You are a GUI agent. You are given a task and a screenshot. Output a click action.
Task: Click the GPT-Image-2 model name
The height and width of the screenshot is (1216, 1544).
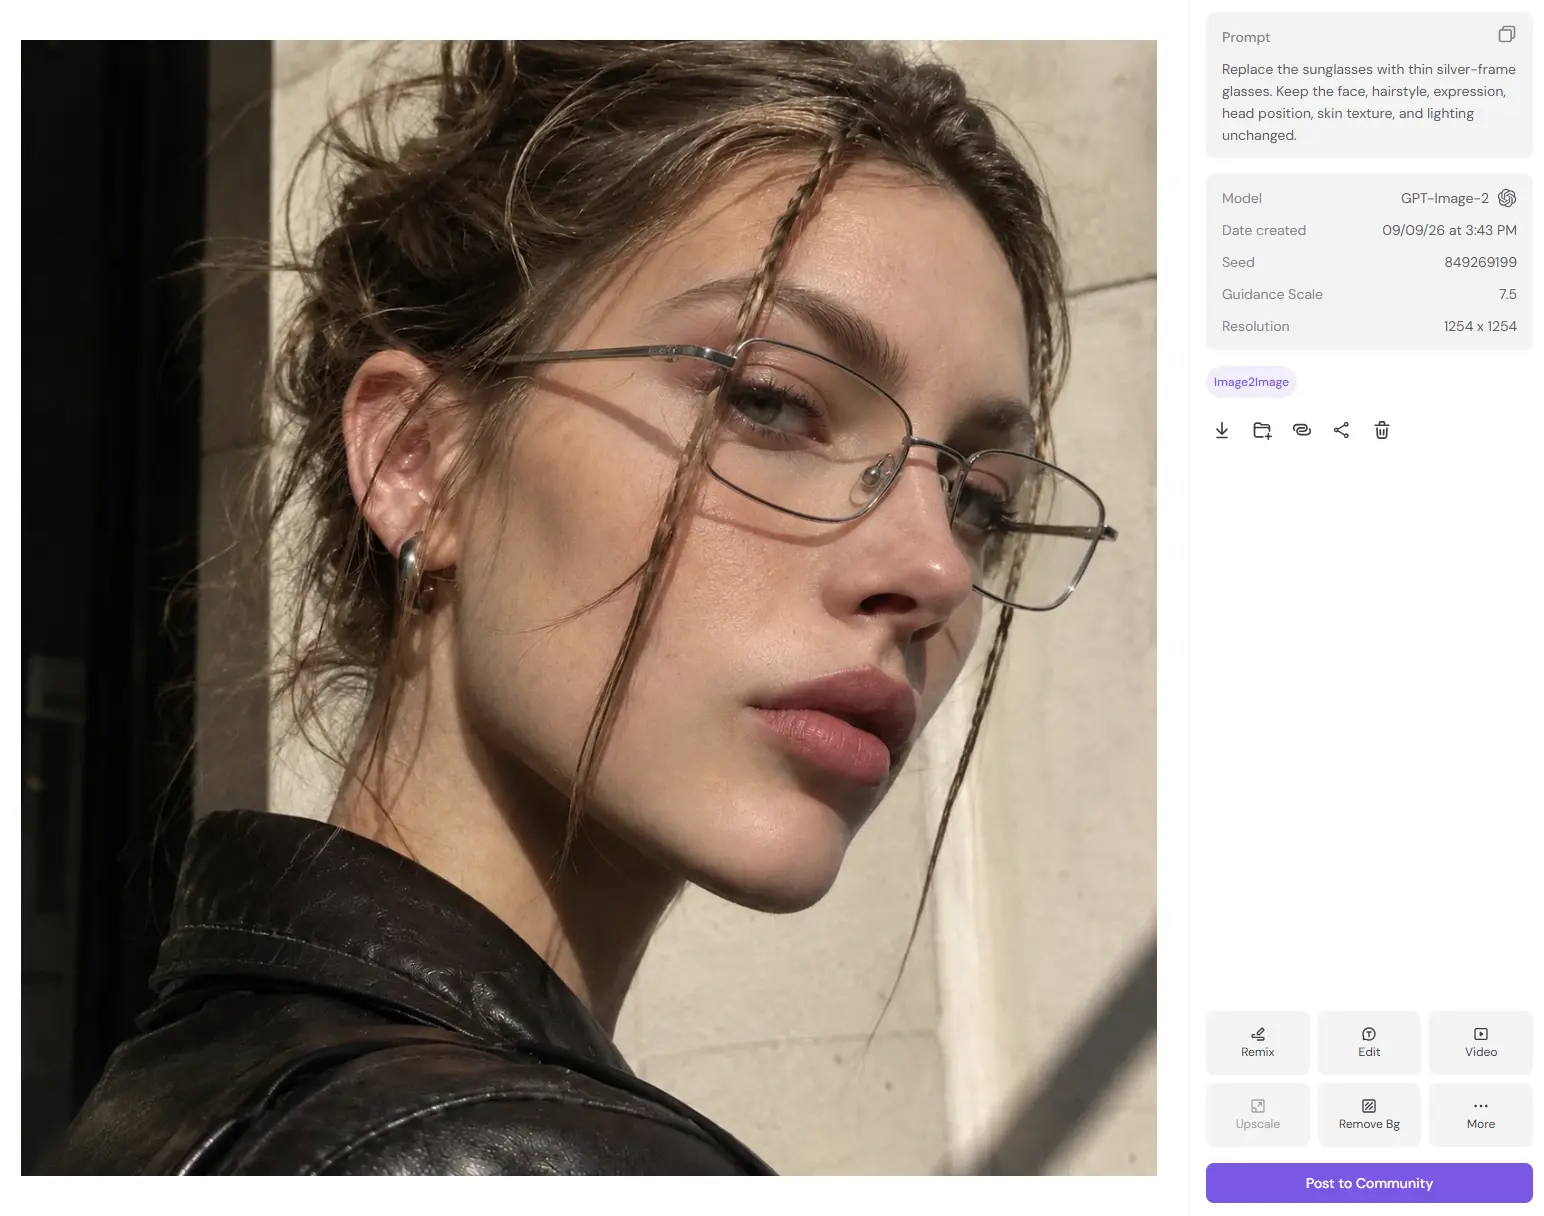coord(1444,198)
